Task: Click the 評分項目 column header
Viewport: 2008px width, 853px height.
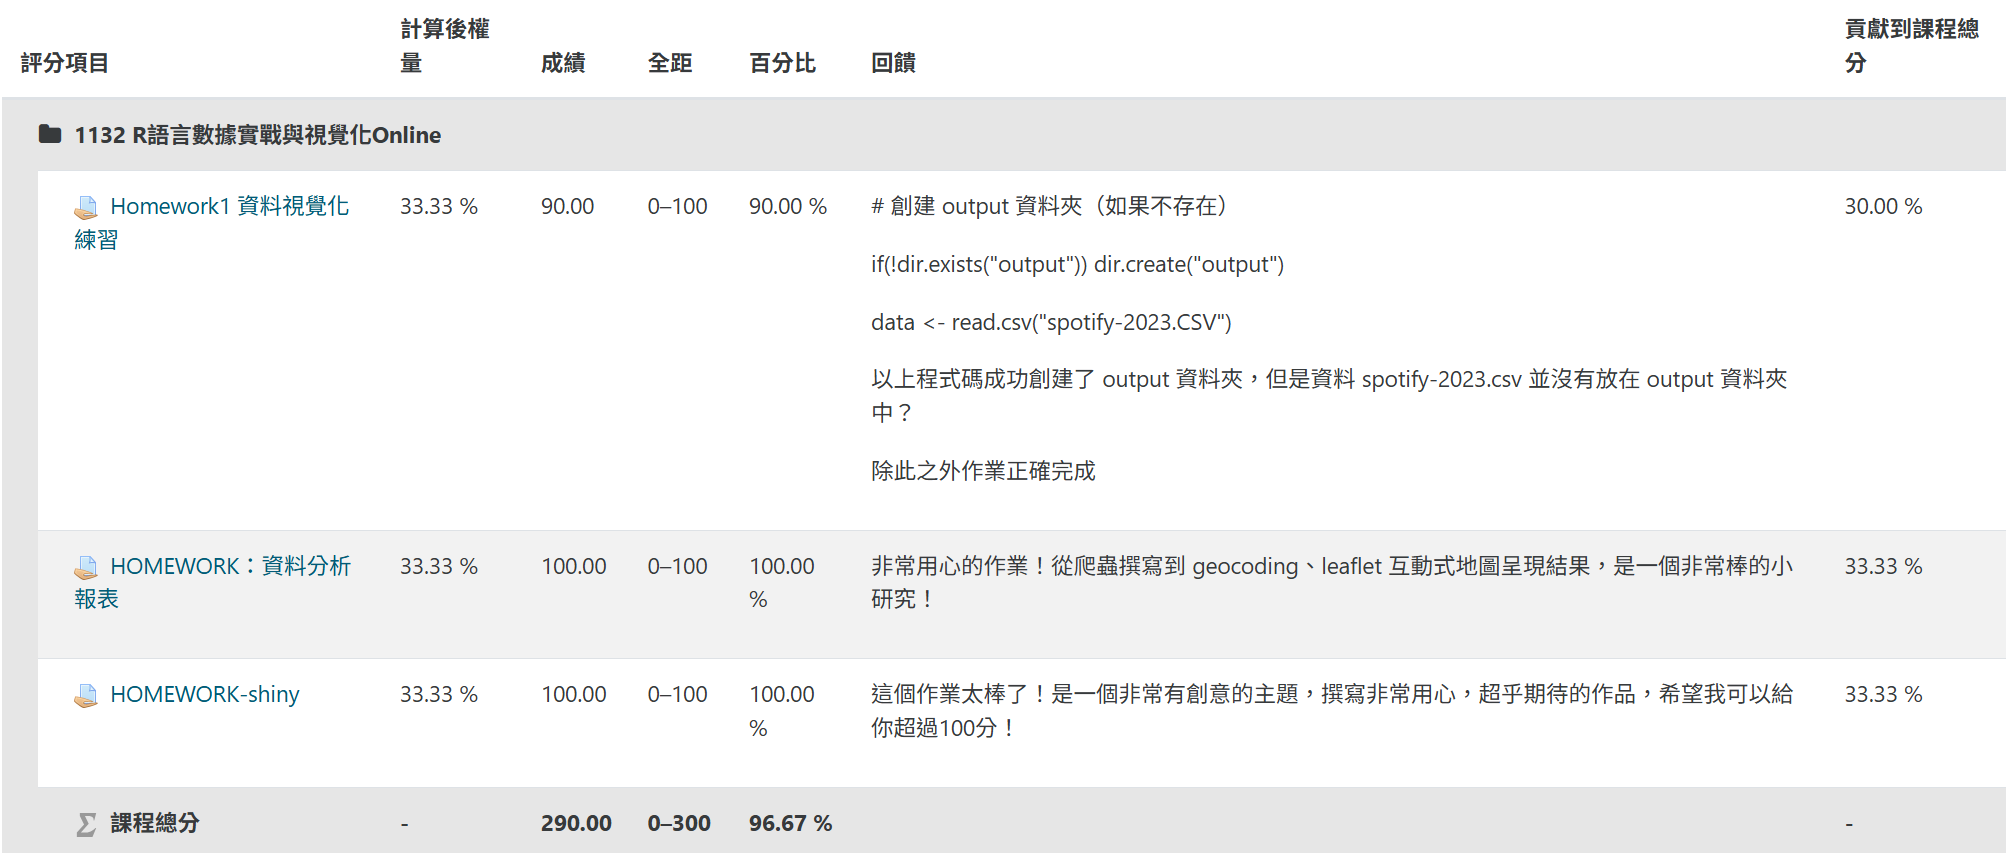Action: coord(65,63)
